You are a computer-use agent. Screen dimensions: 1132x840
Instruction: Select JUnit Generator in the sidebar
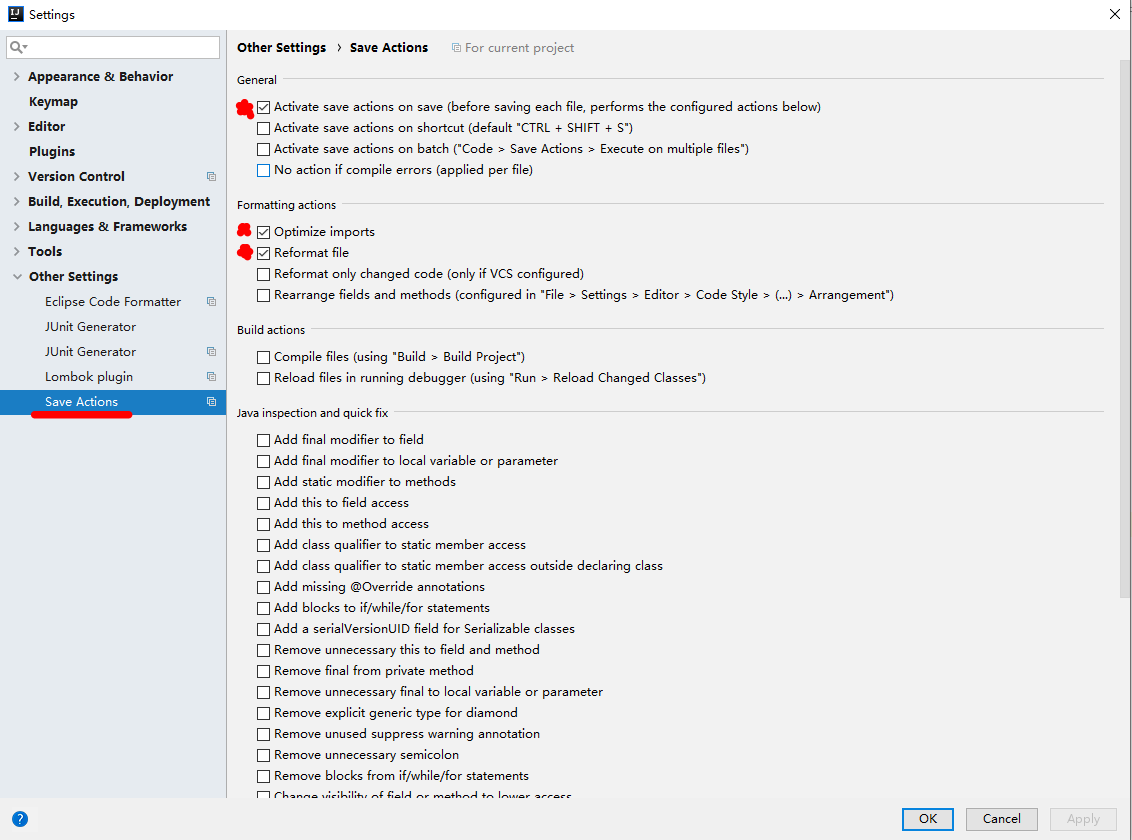coord(88,326)
